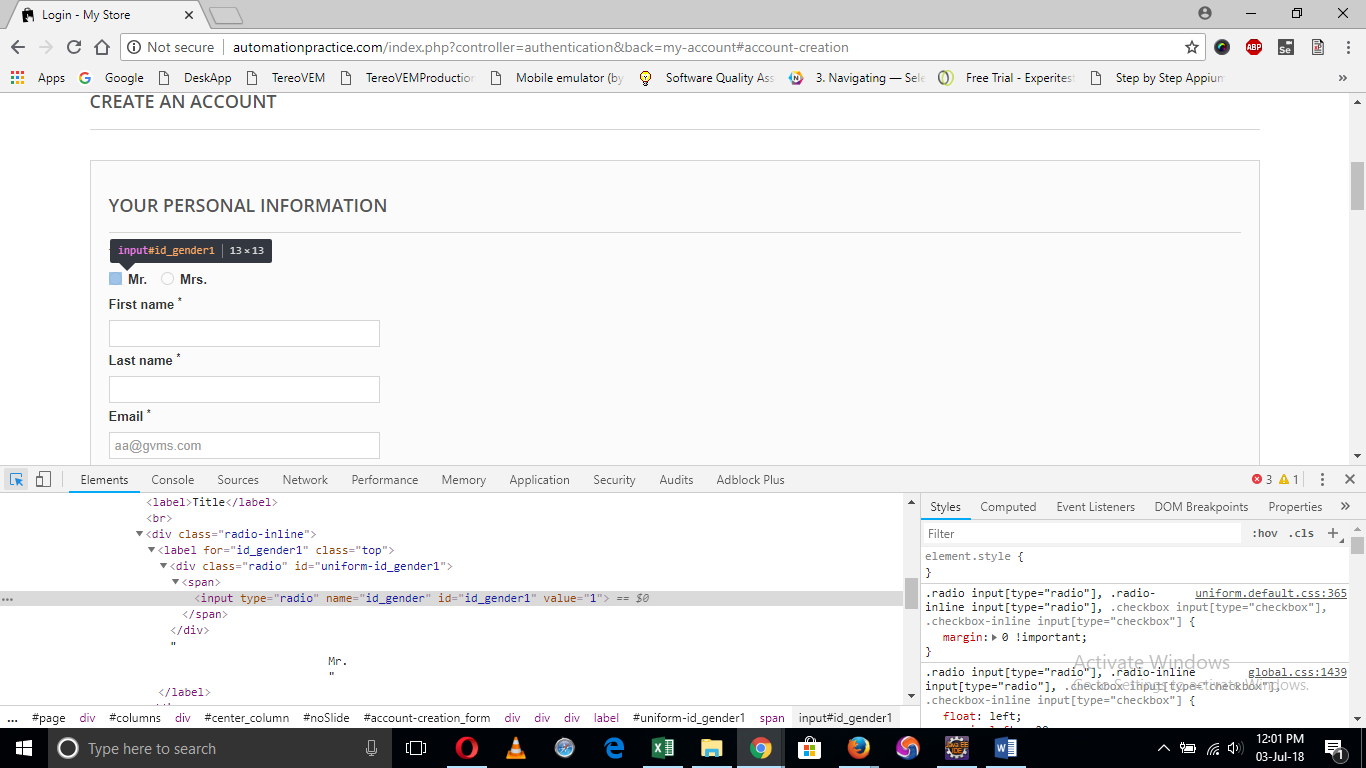The width and height of the screenshot is (1366, 768).
Task: Click the site information Not secure icon
Action: tap(134, 47)
